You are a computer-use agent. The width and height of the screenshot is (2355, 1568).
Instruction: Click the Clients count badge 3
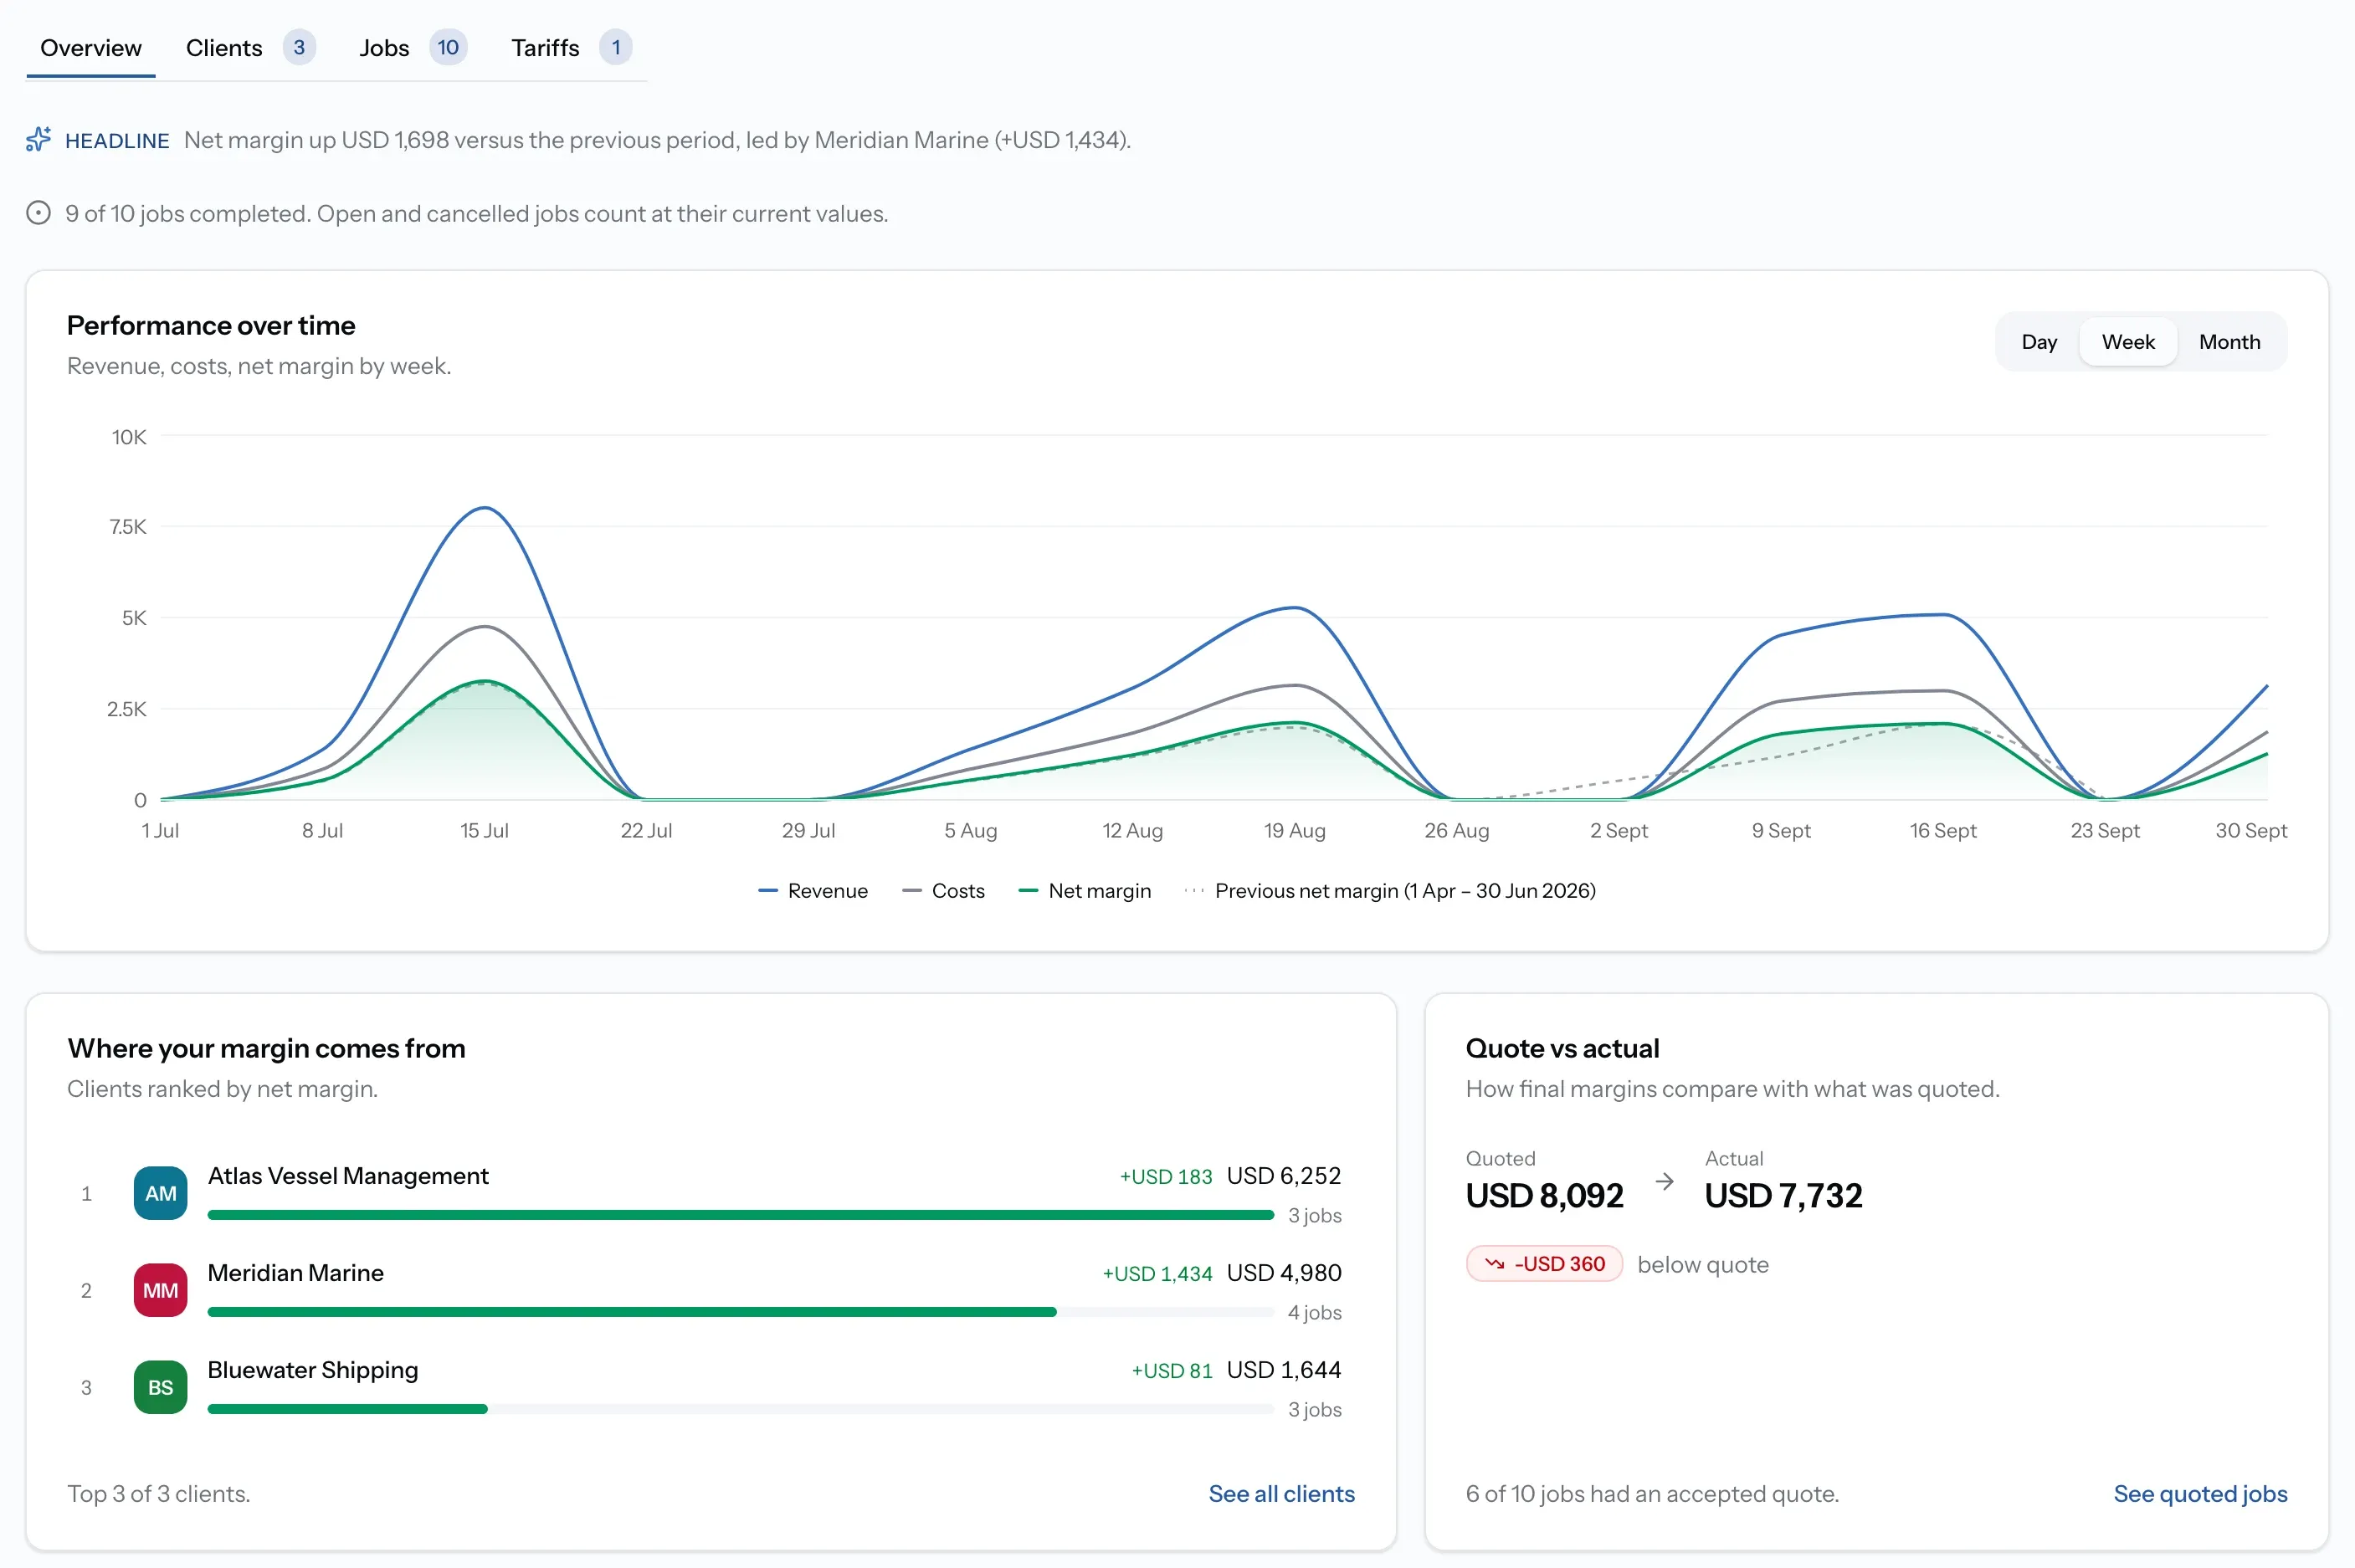pyautogui.click(x=299, y=47)
